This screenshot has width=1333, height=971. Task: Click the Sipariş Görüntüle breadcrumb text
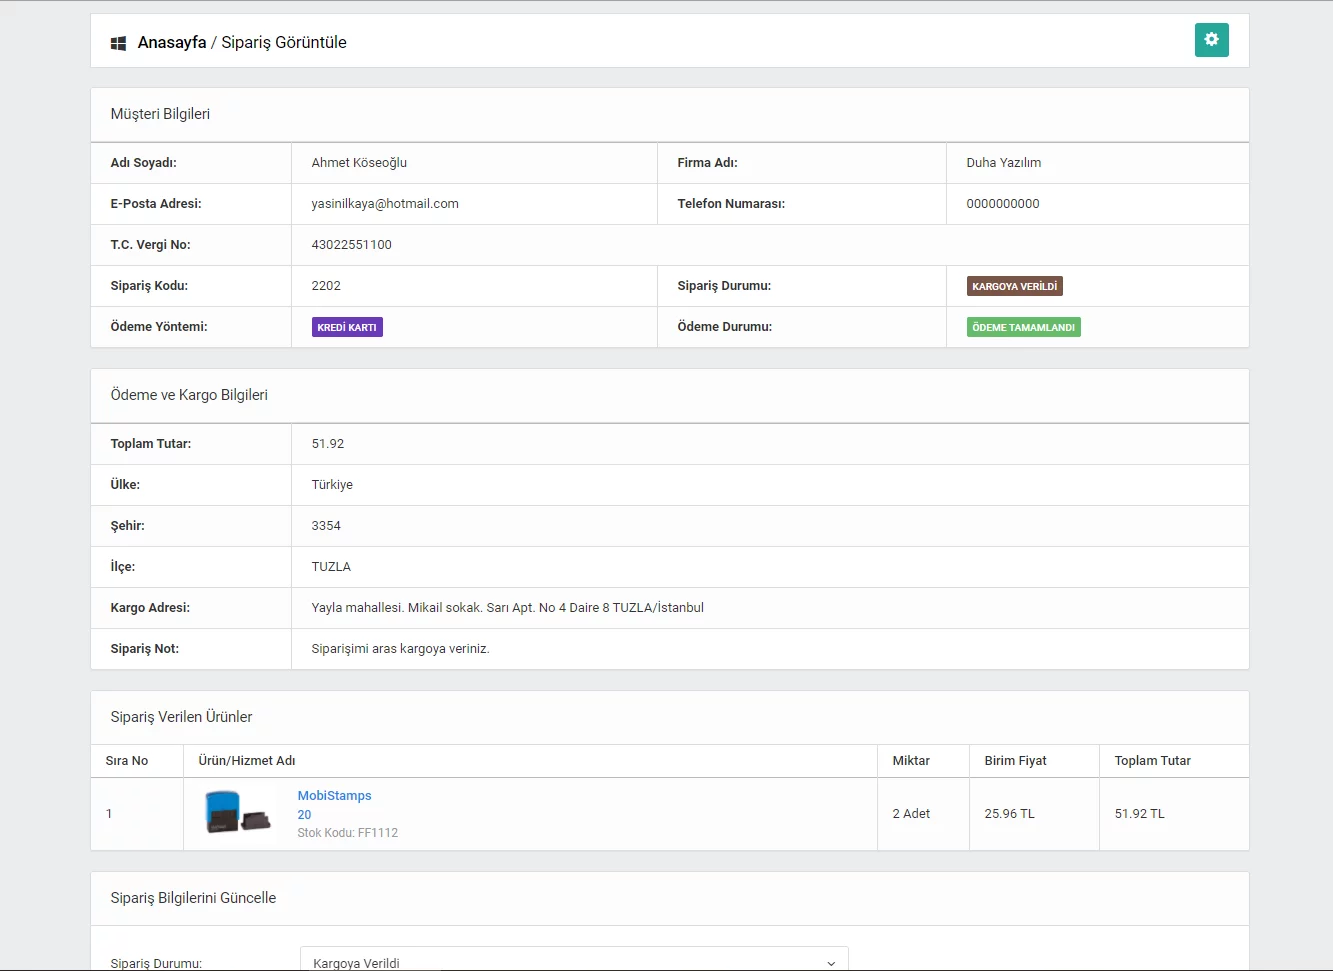284,42
